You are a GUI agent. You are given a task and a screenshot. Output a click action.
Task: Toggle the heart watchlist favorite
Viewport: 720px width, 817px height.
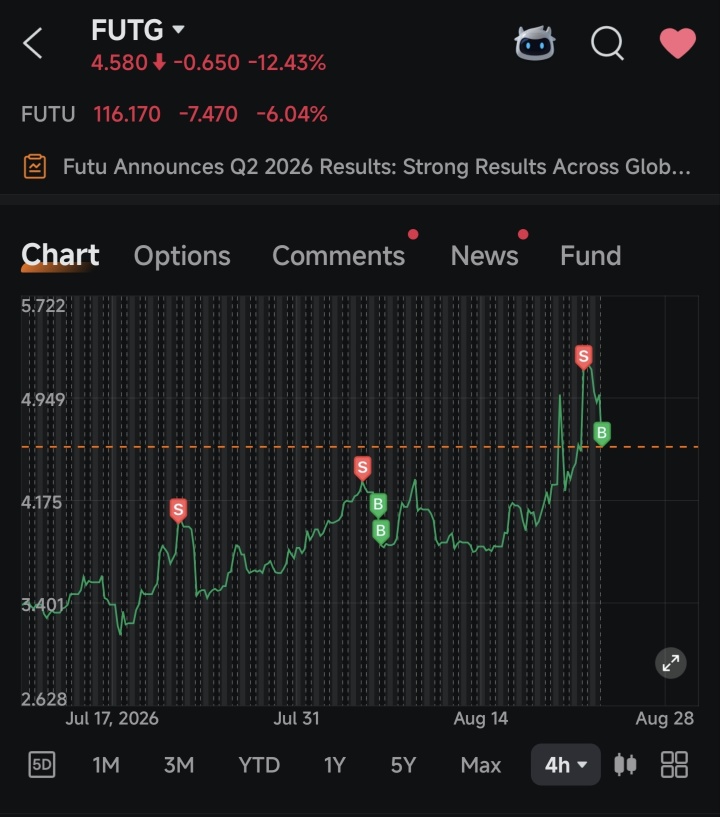pyautogui.click(x=677, y=43)
